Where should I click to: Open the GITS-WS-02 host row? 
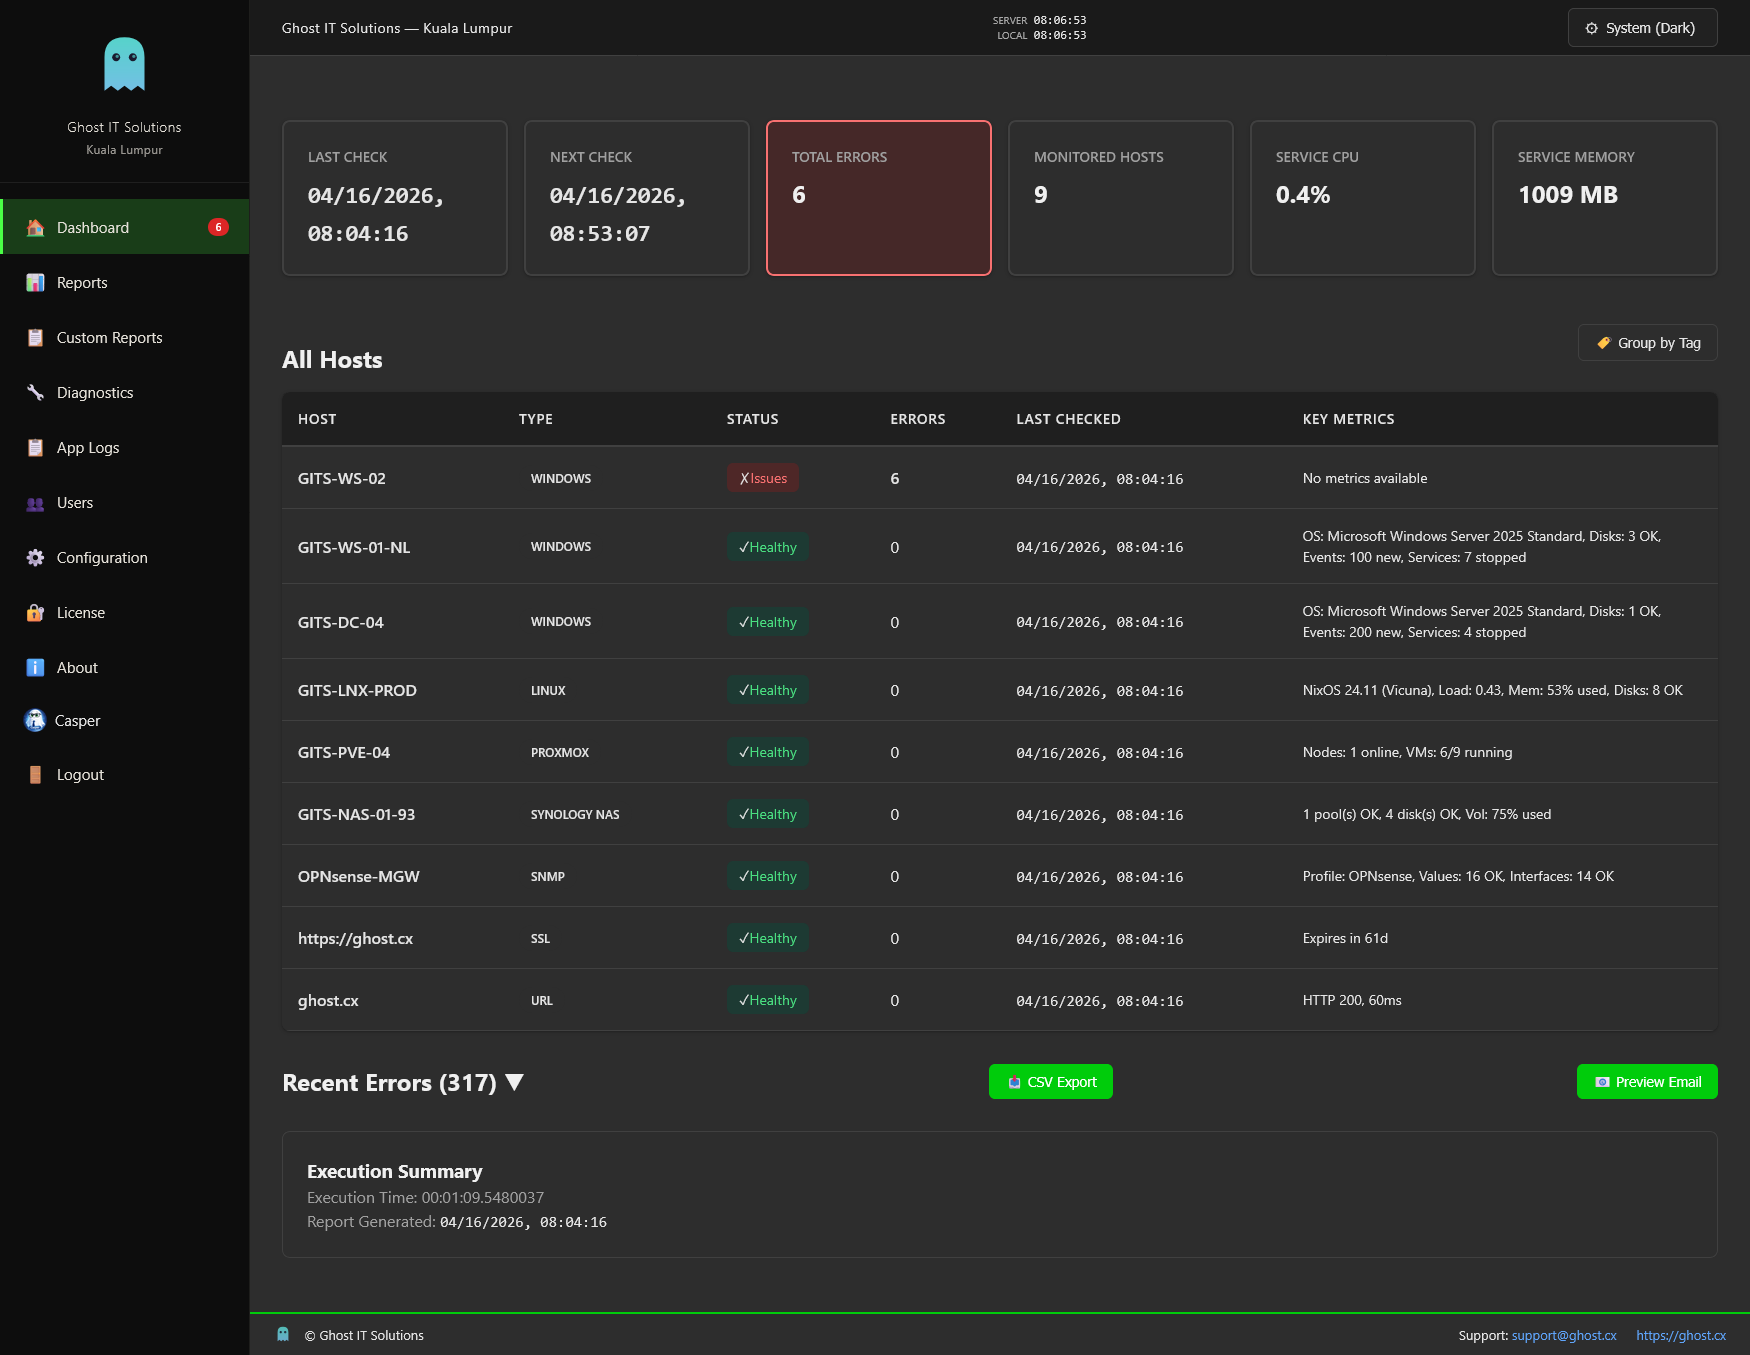(x=1000, y=478)
